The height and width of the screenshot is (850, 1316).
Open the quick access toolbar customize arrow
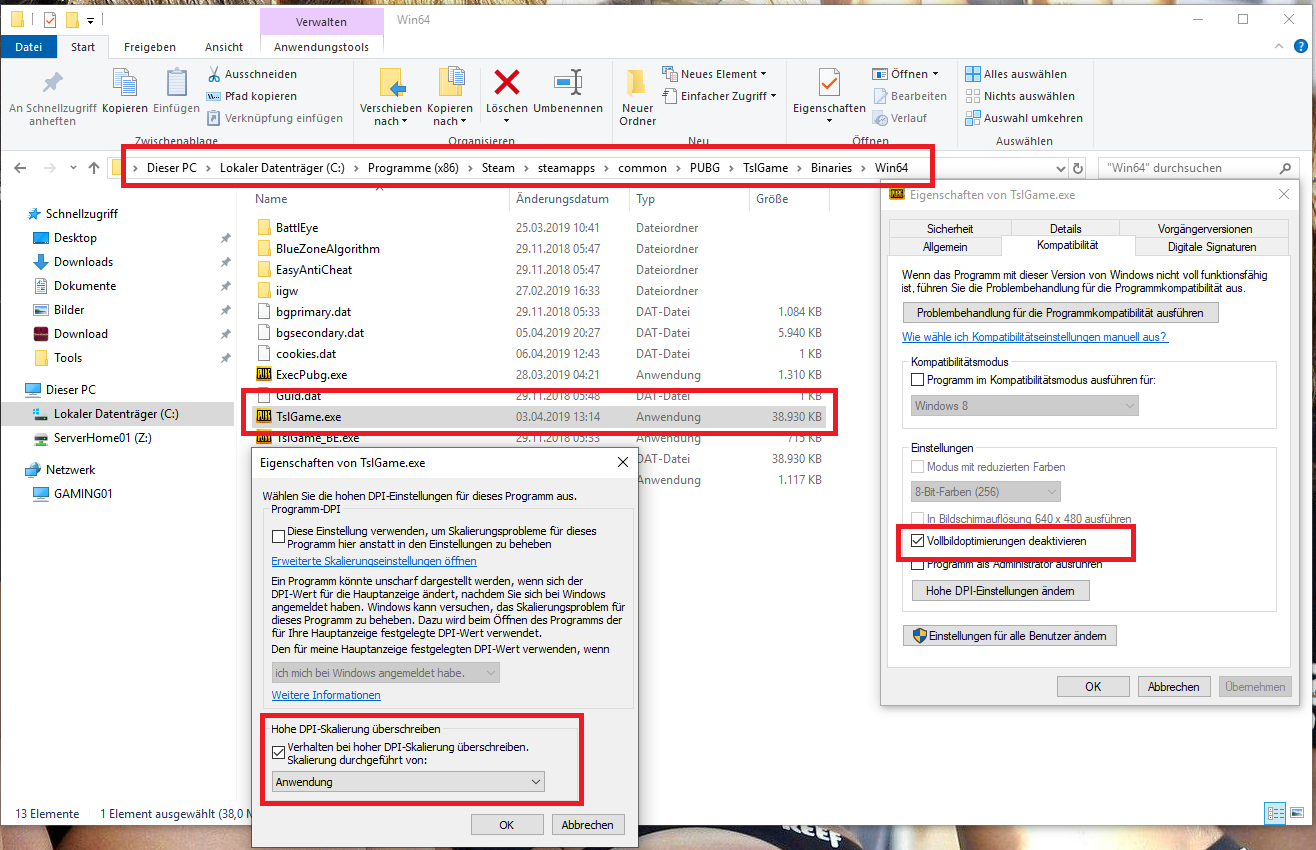(91, 20)
